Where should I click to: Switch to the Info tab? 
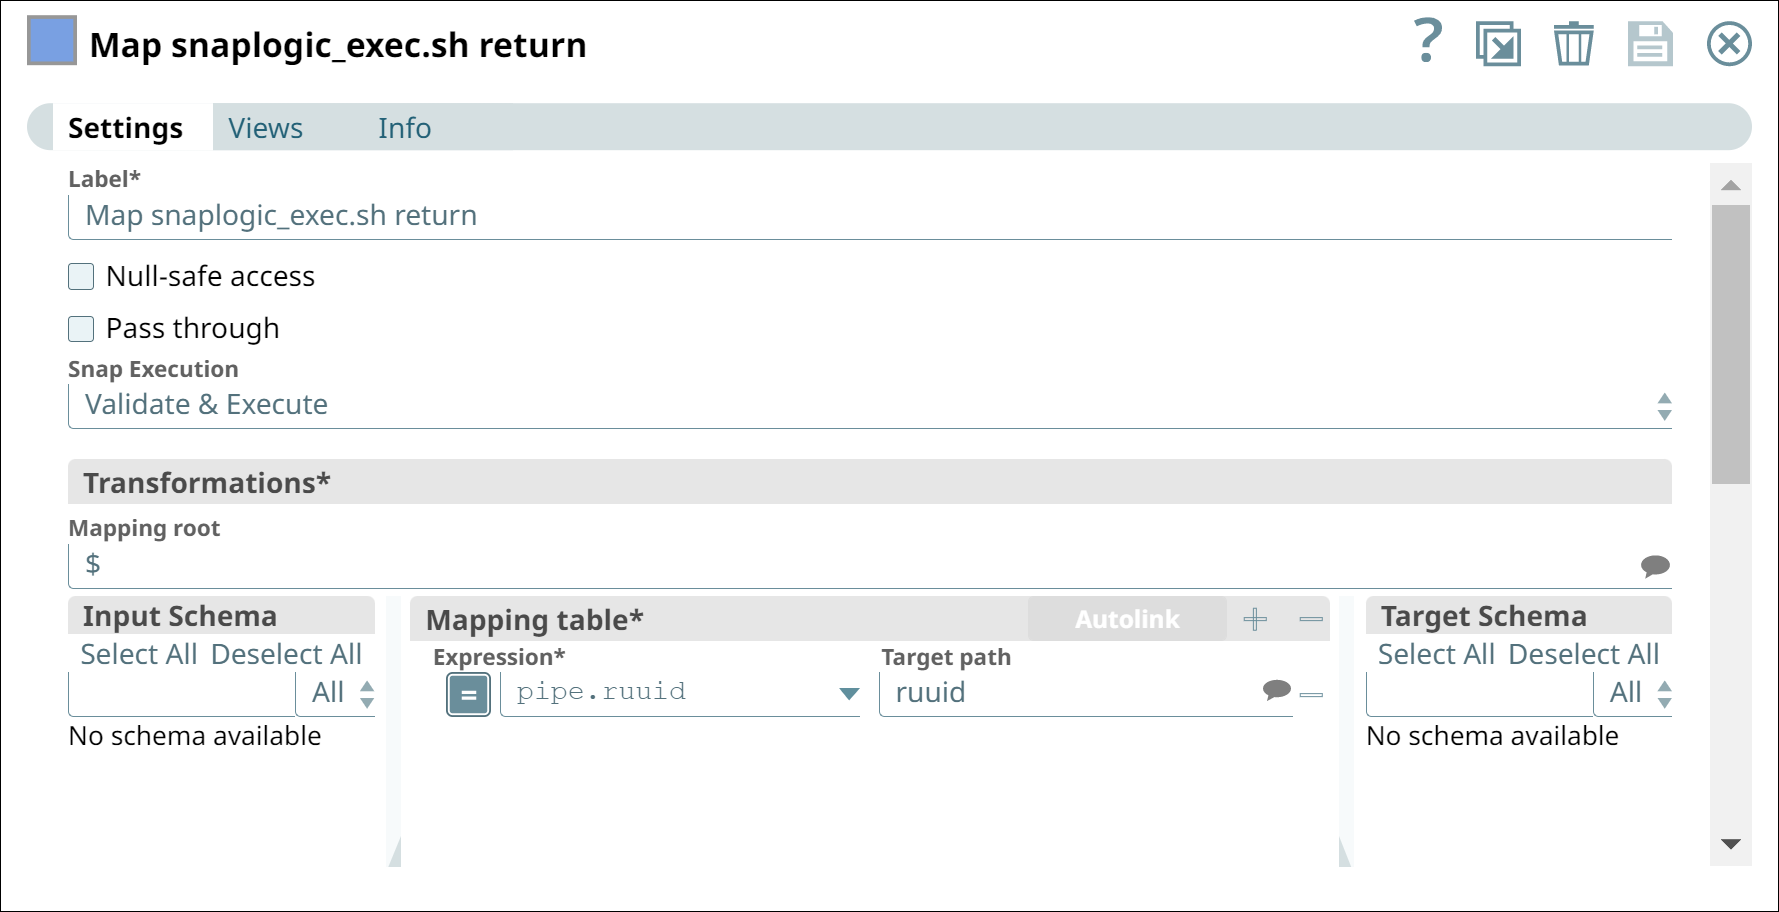pyautogui.click(x=404, y=127)
